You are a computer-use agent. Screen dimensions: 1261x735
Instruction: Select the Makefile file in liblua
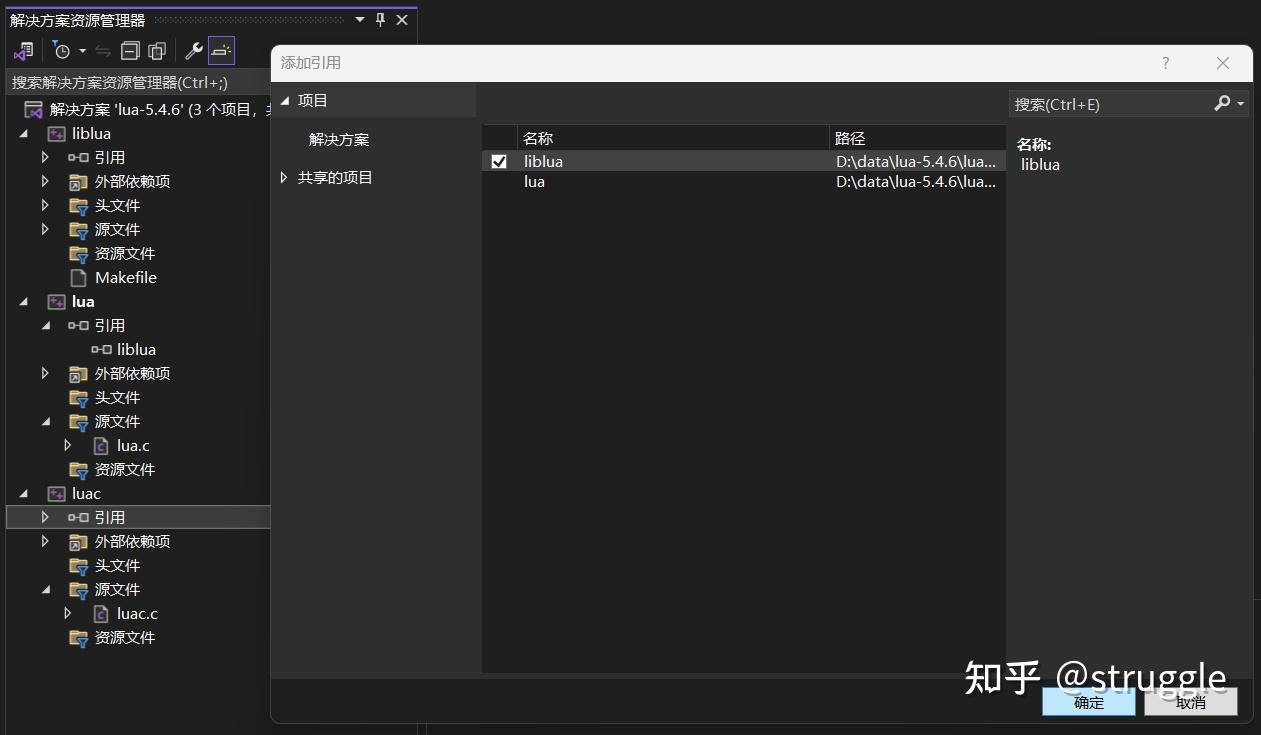[126, 278]
